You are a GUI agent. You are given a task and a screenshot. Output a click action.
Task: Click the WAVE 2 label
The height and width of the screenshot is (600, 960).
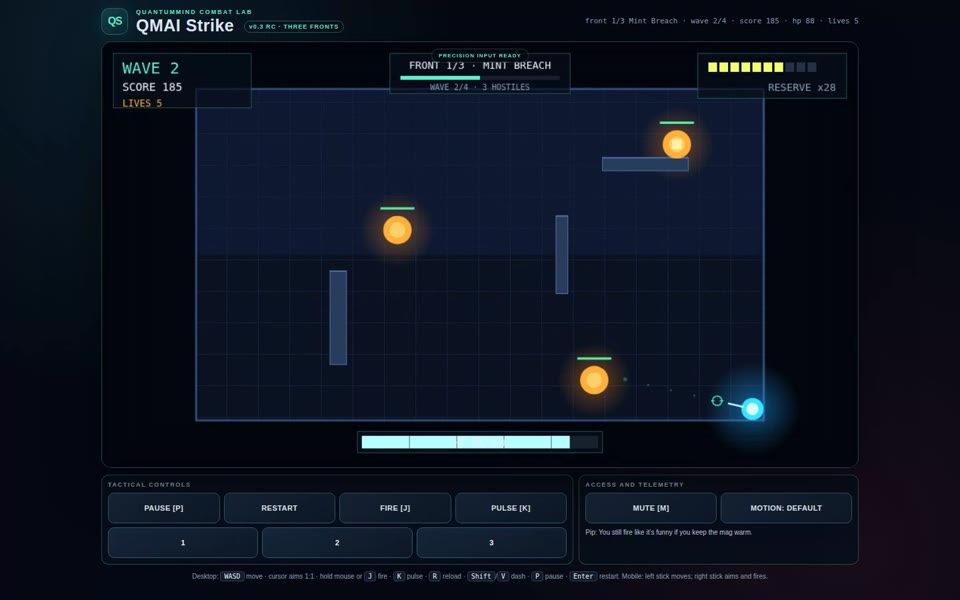(151, 68)
